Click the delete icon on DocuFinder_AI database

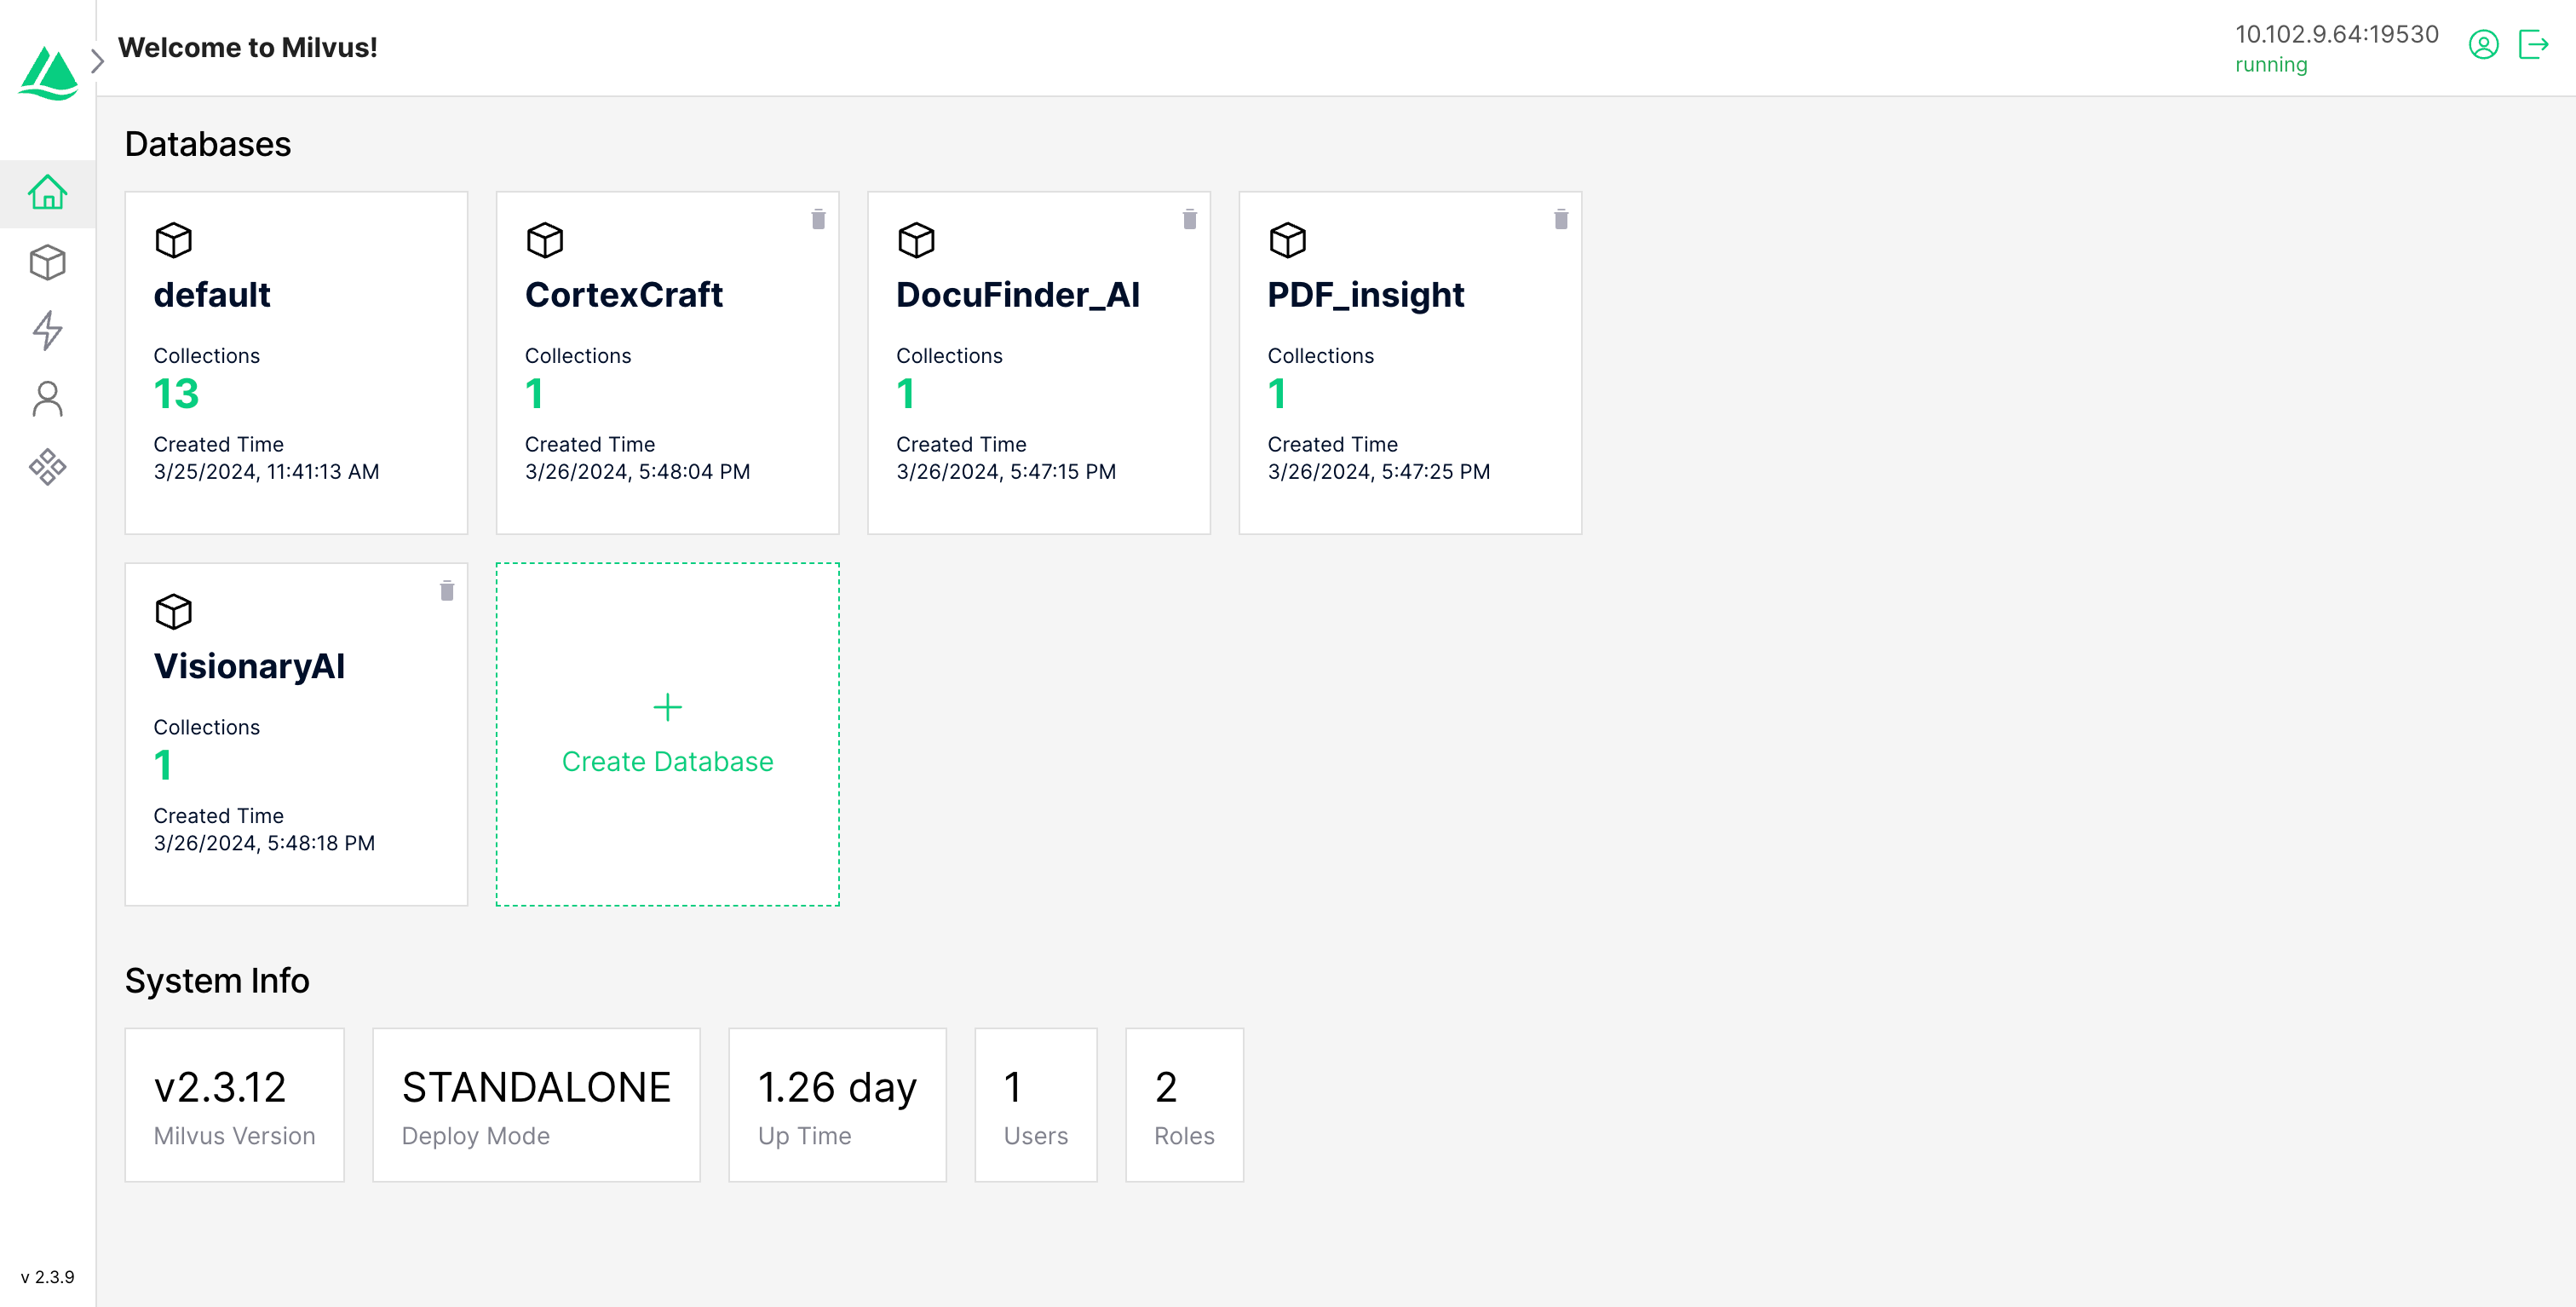[1190, 218]
